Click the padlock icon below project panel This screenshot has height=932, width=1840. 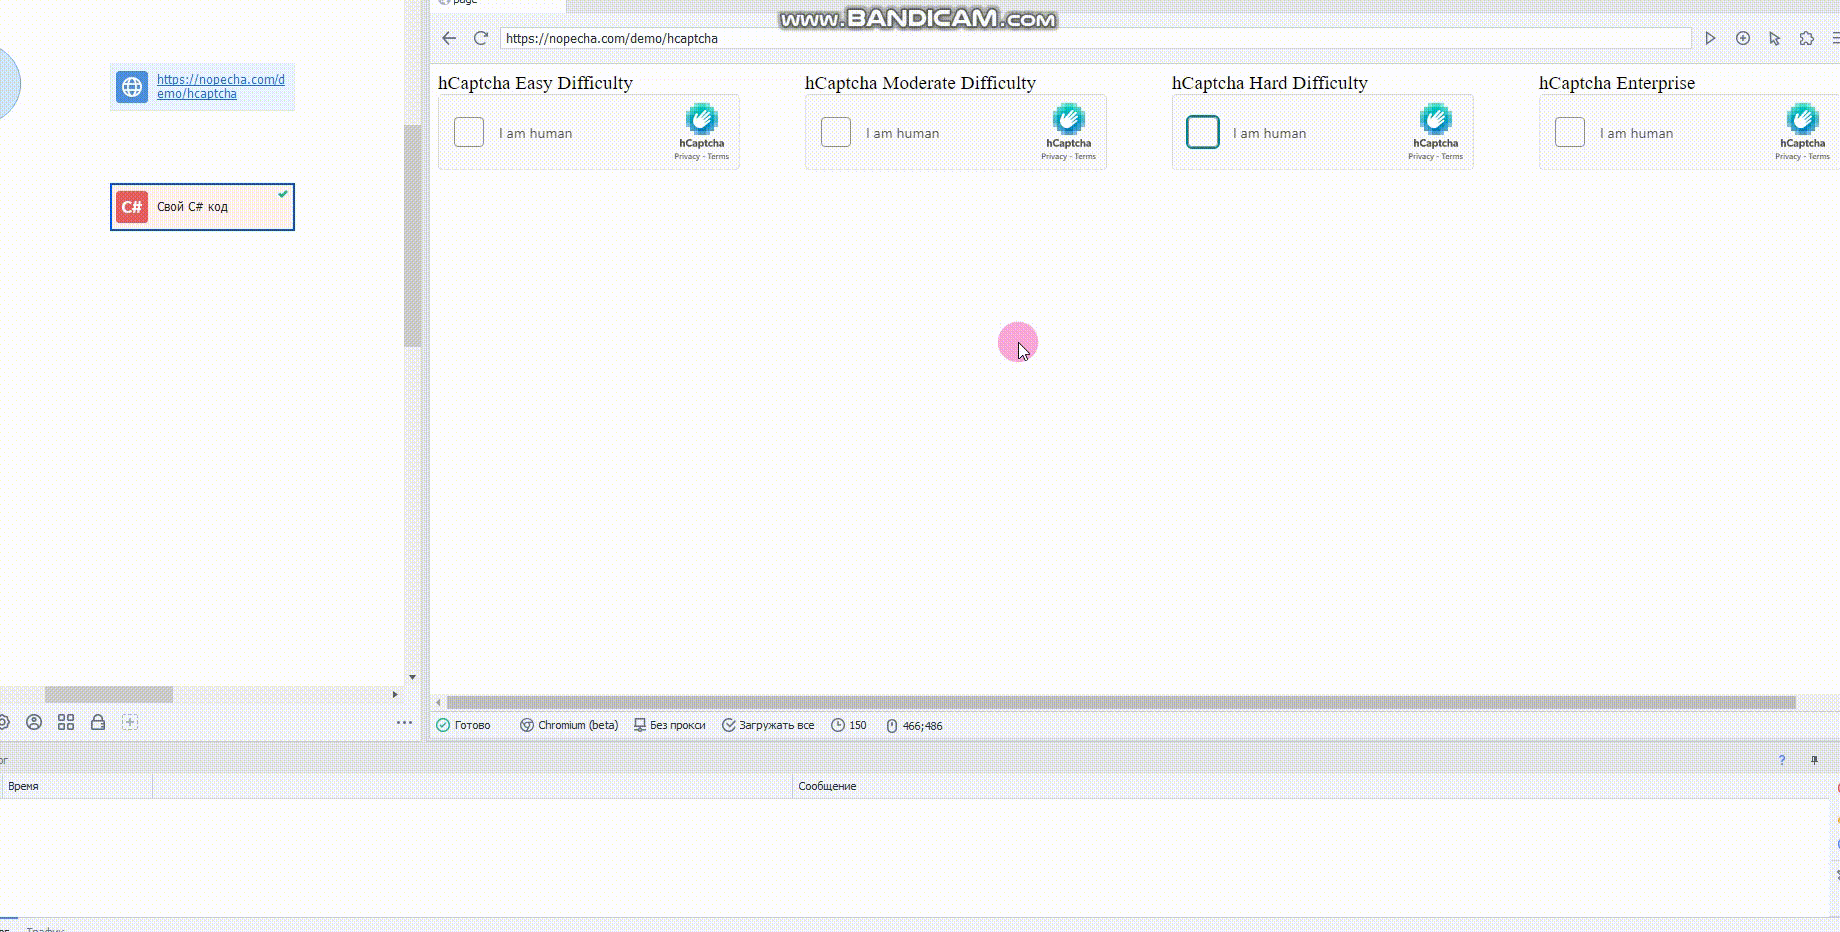pyautogui.click(x=98, y=722)
